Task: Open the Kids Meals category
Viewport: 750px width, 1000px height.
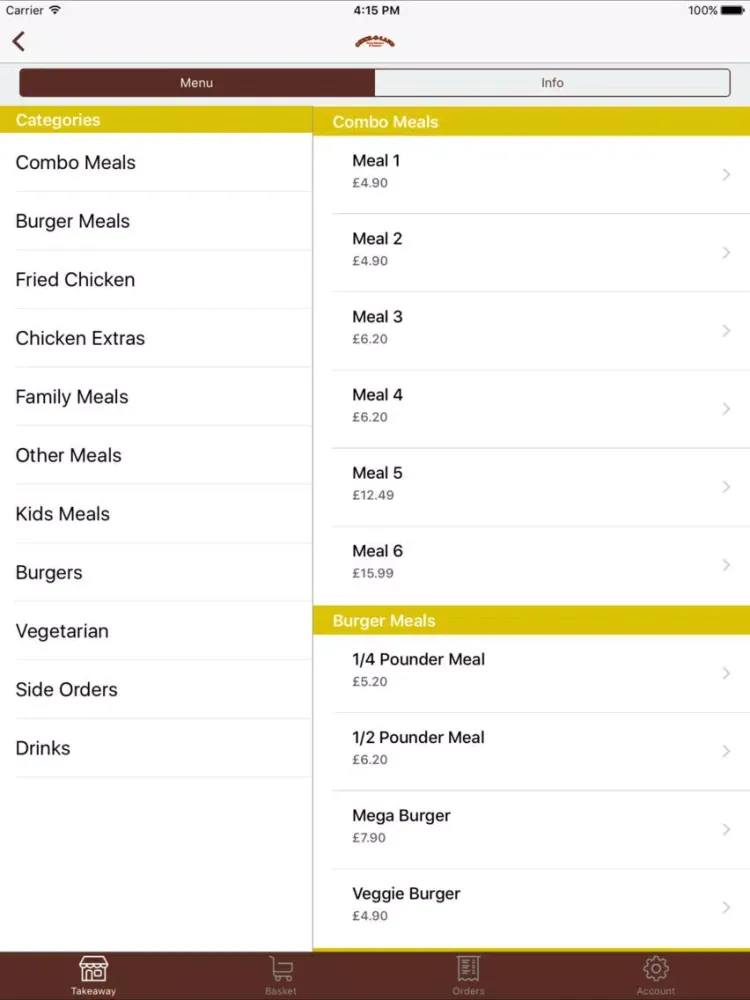Action: pos(156,514)
